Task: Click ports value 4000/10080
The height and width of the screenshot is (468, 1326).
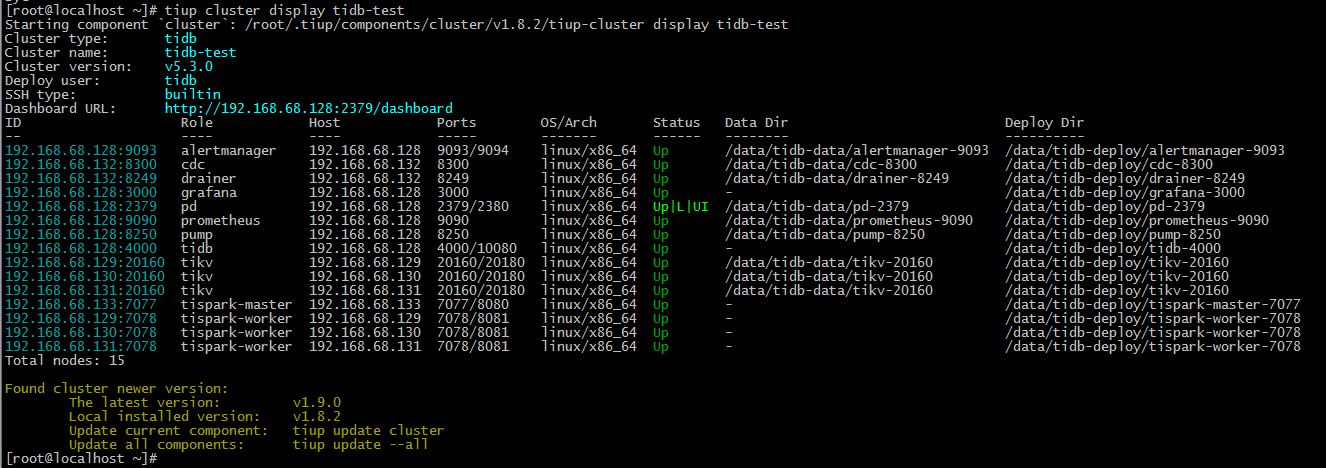Action: click(x=477, y=248)
